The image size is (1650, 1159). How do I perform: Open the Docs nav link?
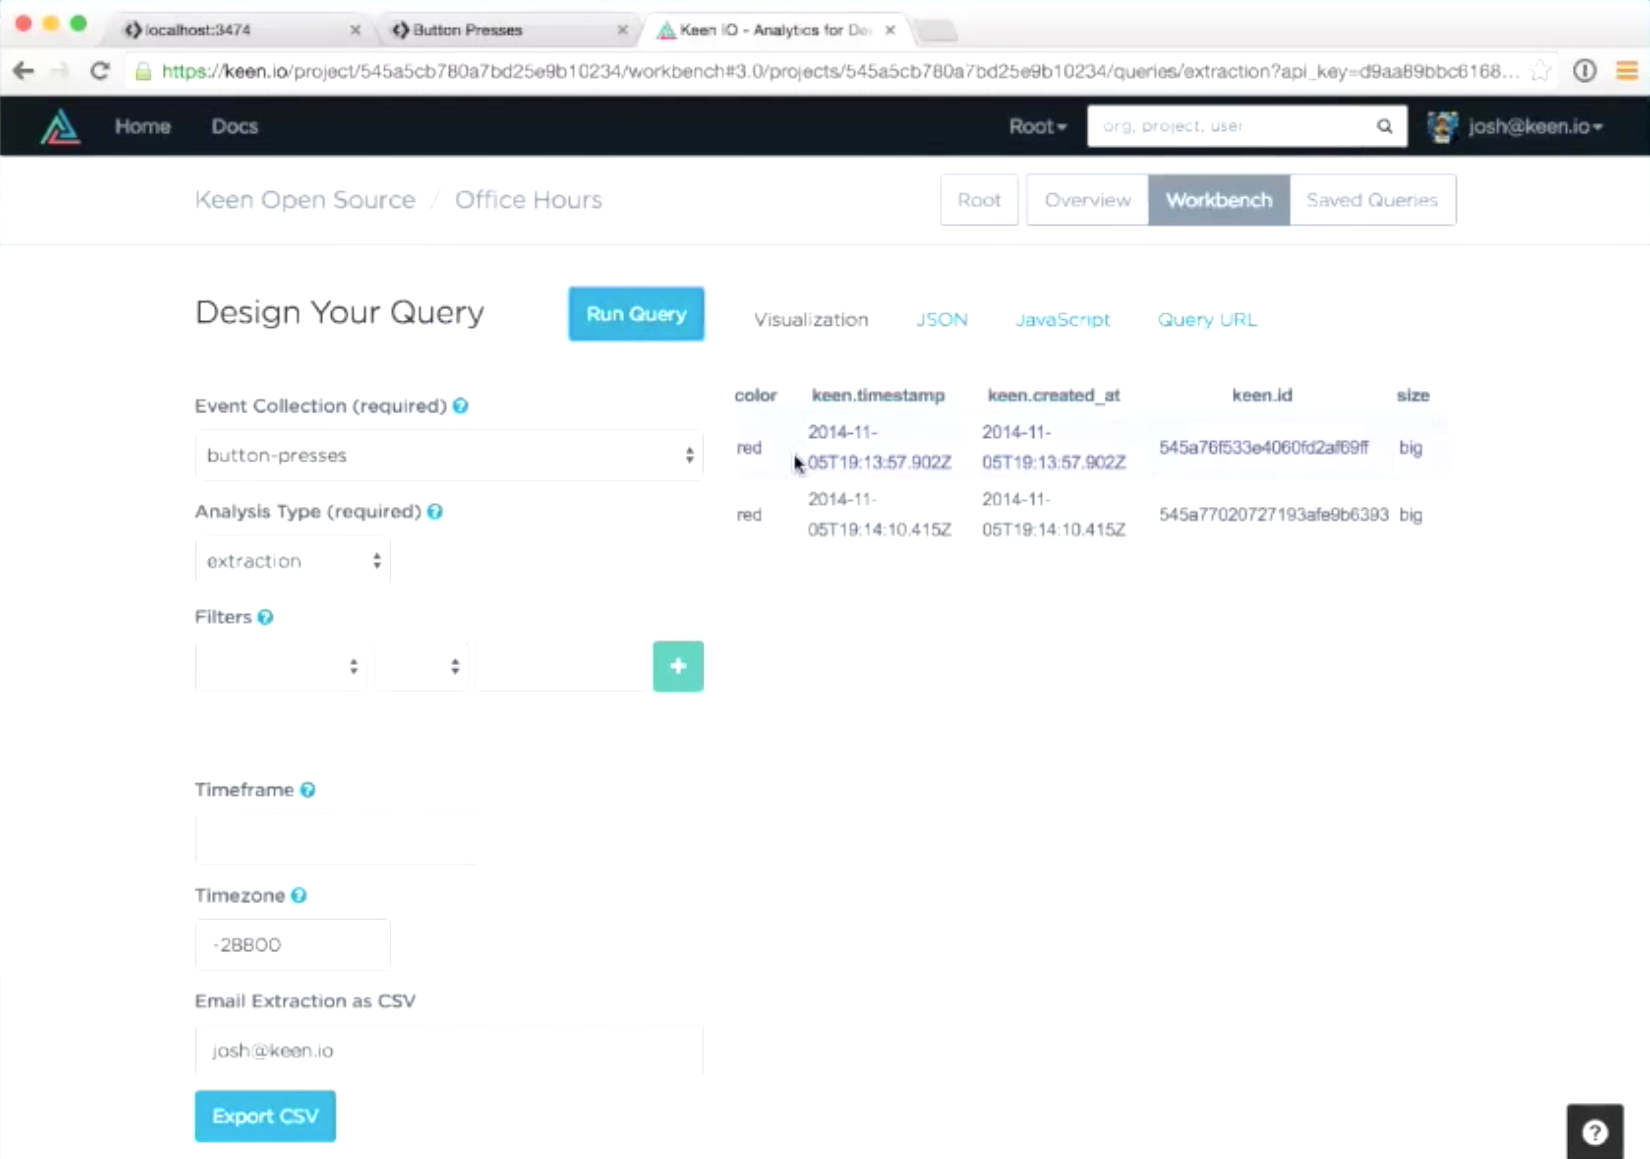235,127
